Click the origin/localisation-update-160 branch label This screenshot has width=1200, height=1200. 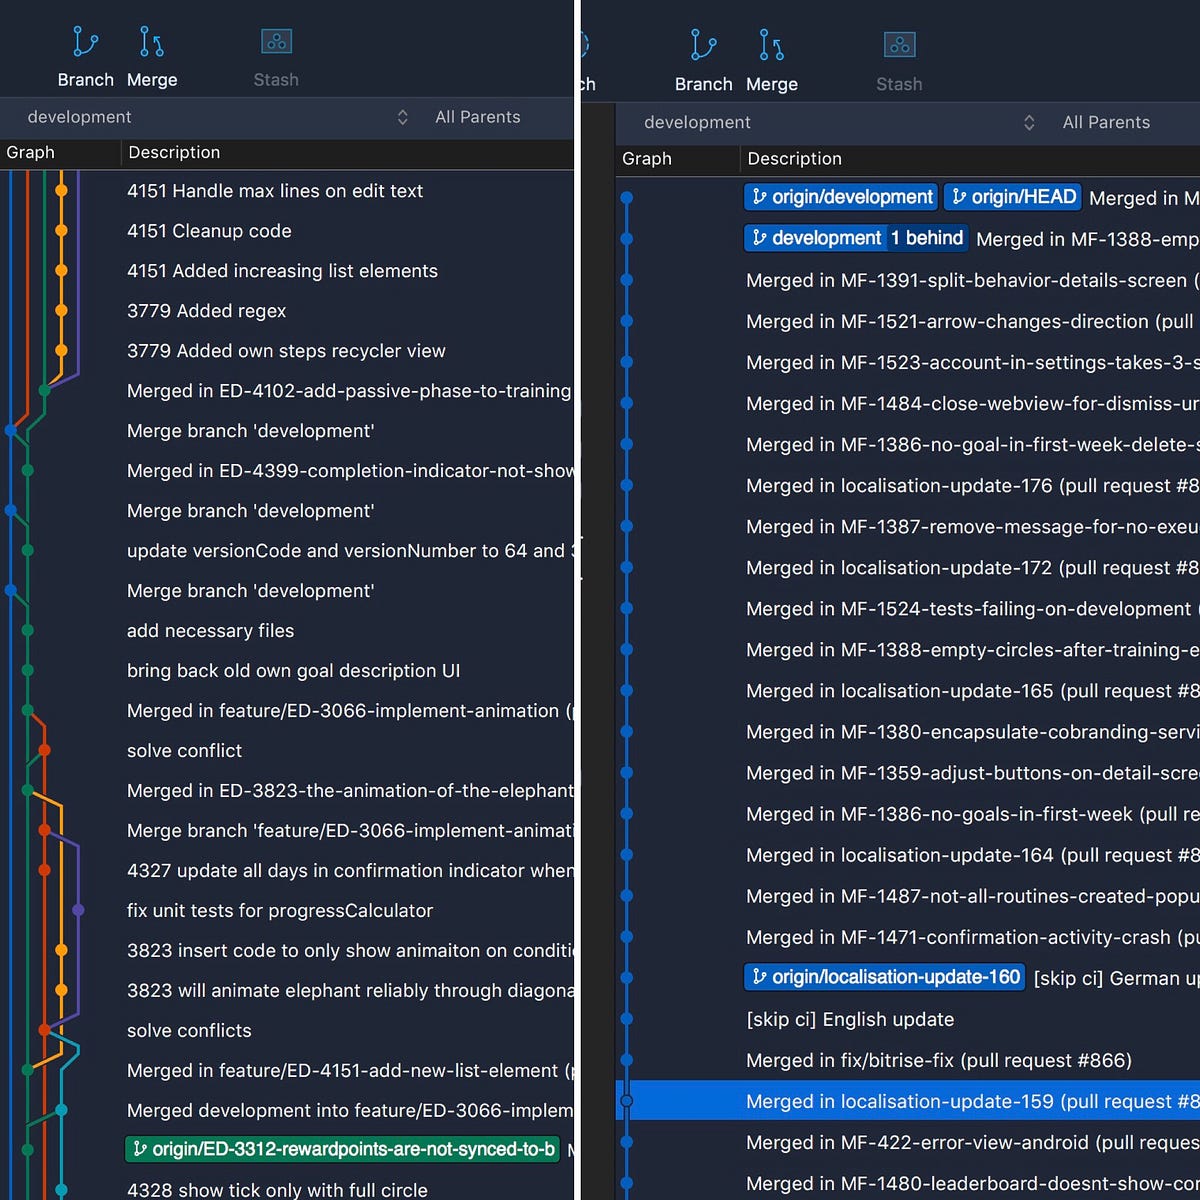[x=883, y=977]
